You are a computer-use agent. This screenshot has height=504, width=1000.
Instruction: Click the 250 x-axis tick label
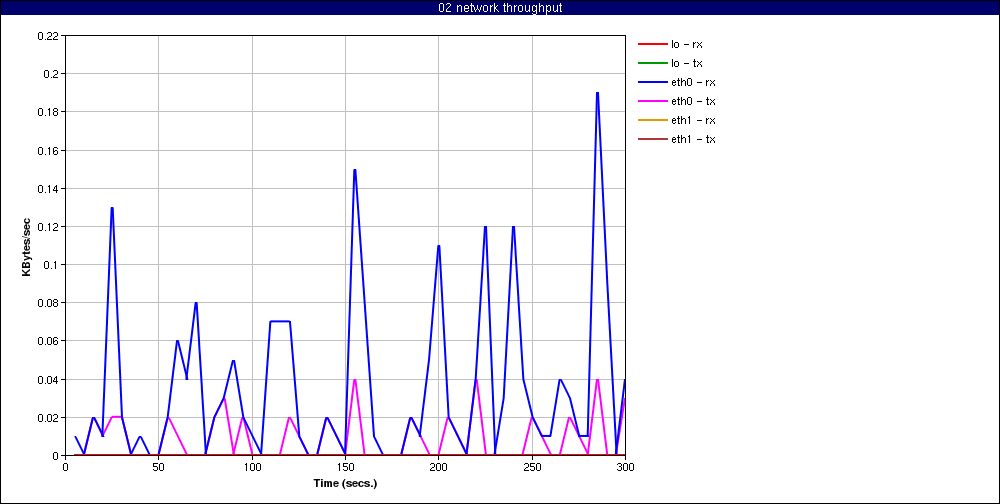coord(532,467)
